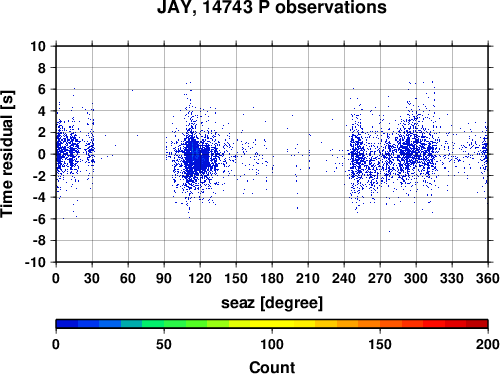
Task: Click the plot title 'JAY, 14743 P observations'
Action: tap(272, 7)
